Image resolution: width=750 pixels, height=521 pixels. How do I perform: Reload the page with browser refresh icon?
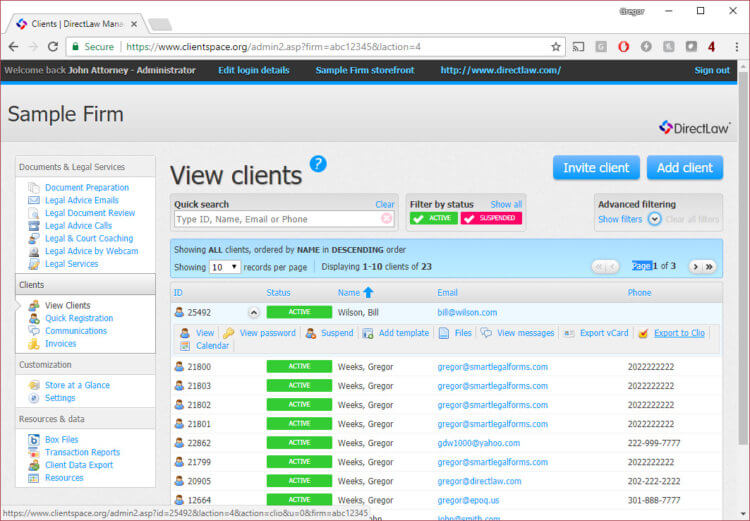click(x=53, y=47)
